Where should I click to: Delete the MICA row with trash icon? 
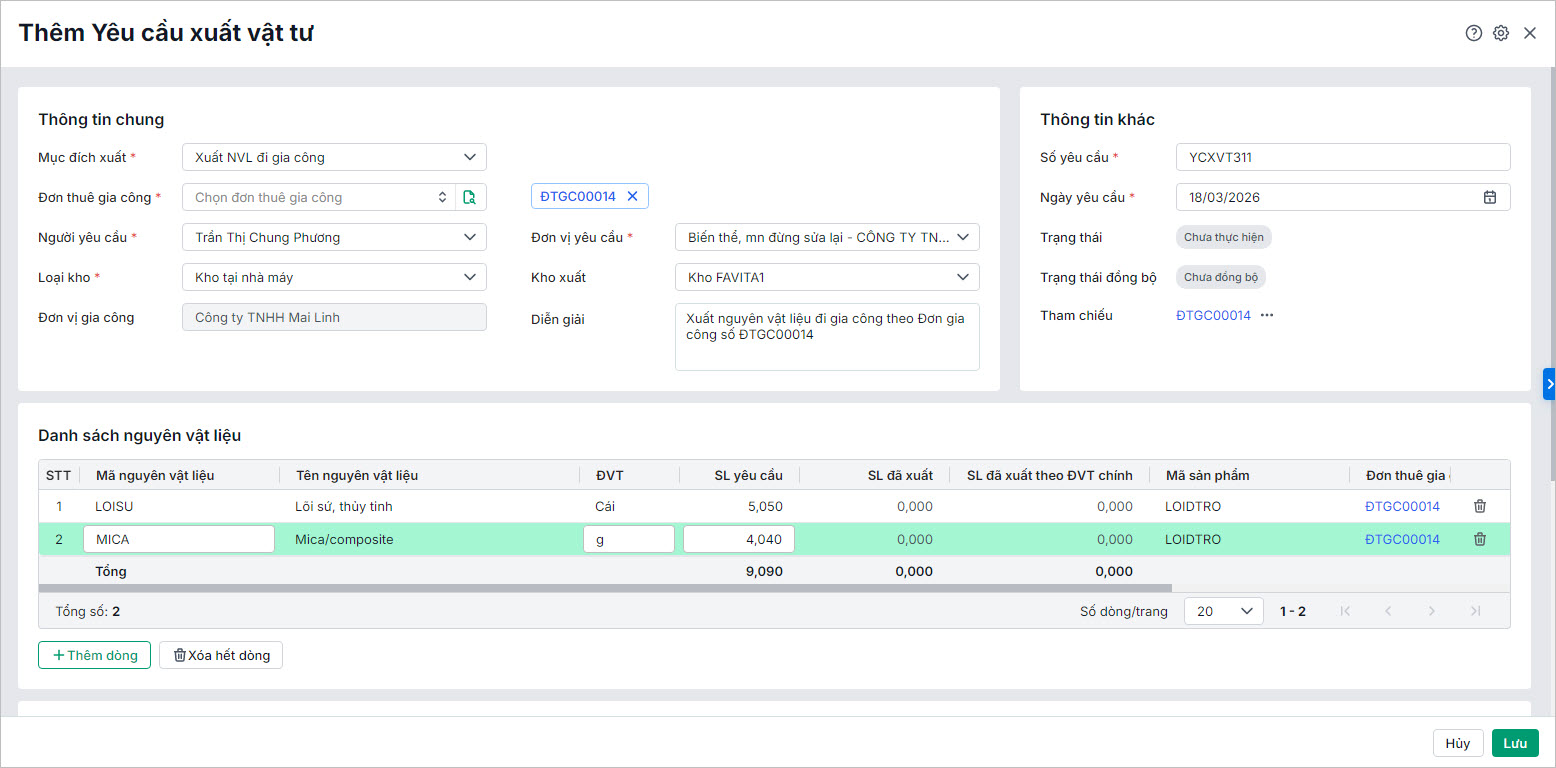(x=1480, y=539)
